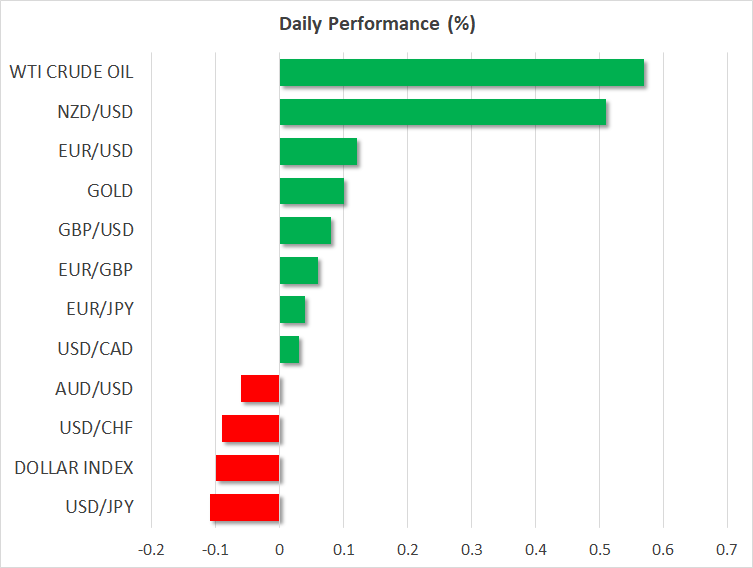Viewport: 753px width, 568px height.
Task: Select the GBP/USD green bar
Action: point(305,231)
